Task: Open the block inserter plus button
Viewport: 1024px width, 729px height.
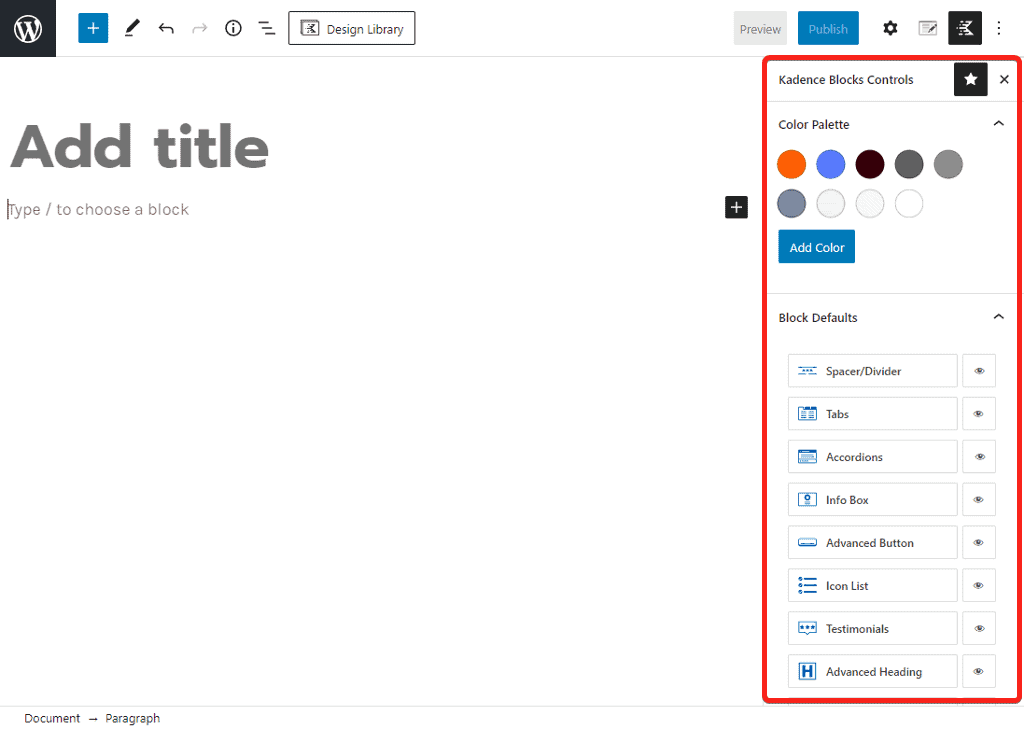Action: [x=93, y=28]
